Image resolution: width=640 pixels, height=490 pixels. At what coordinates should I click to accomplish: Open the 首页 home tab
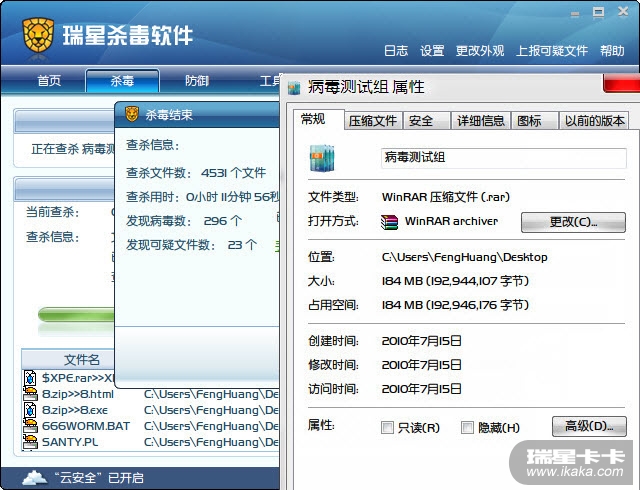click(x=49, y=81)
